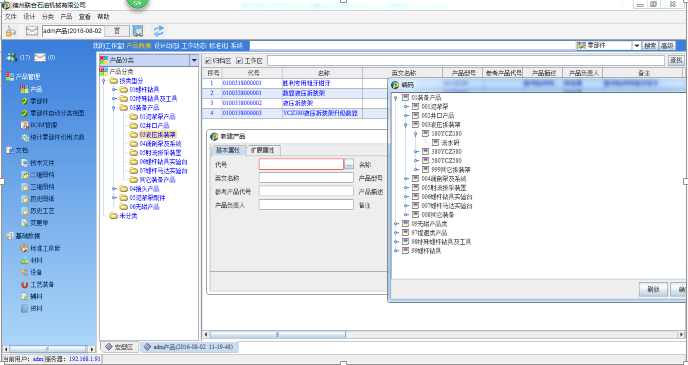Image resolution: width=688 pixels, height=365 pixels.
Task: Expand 04接头产品 tree node
Action: 114,189
